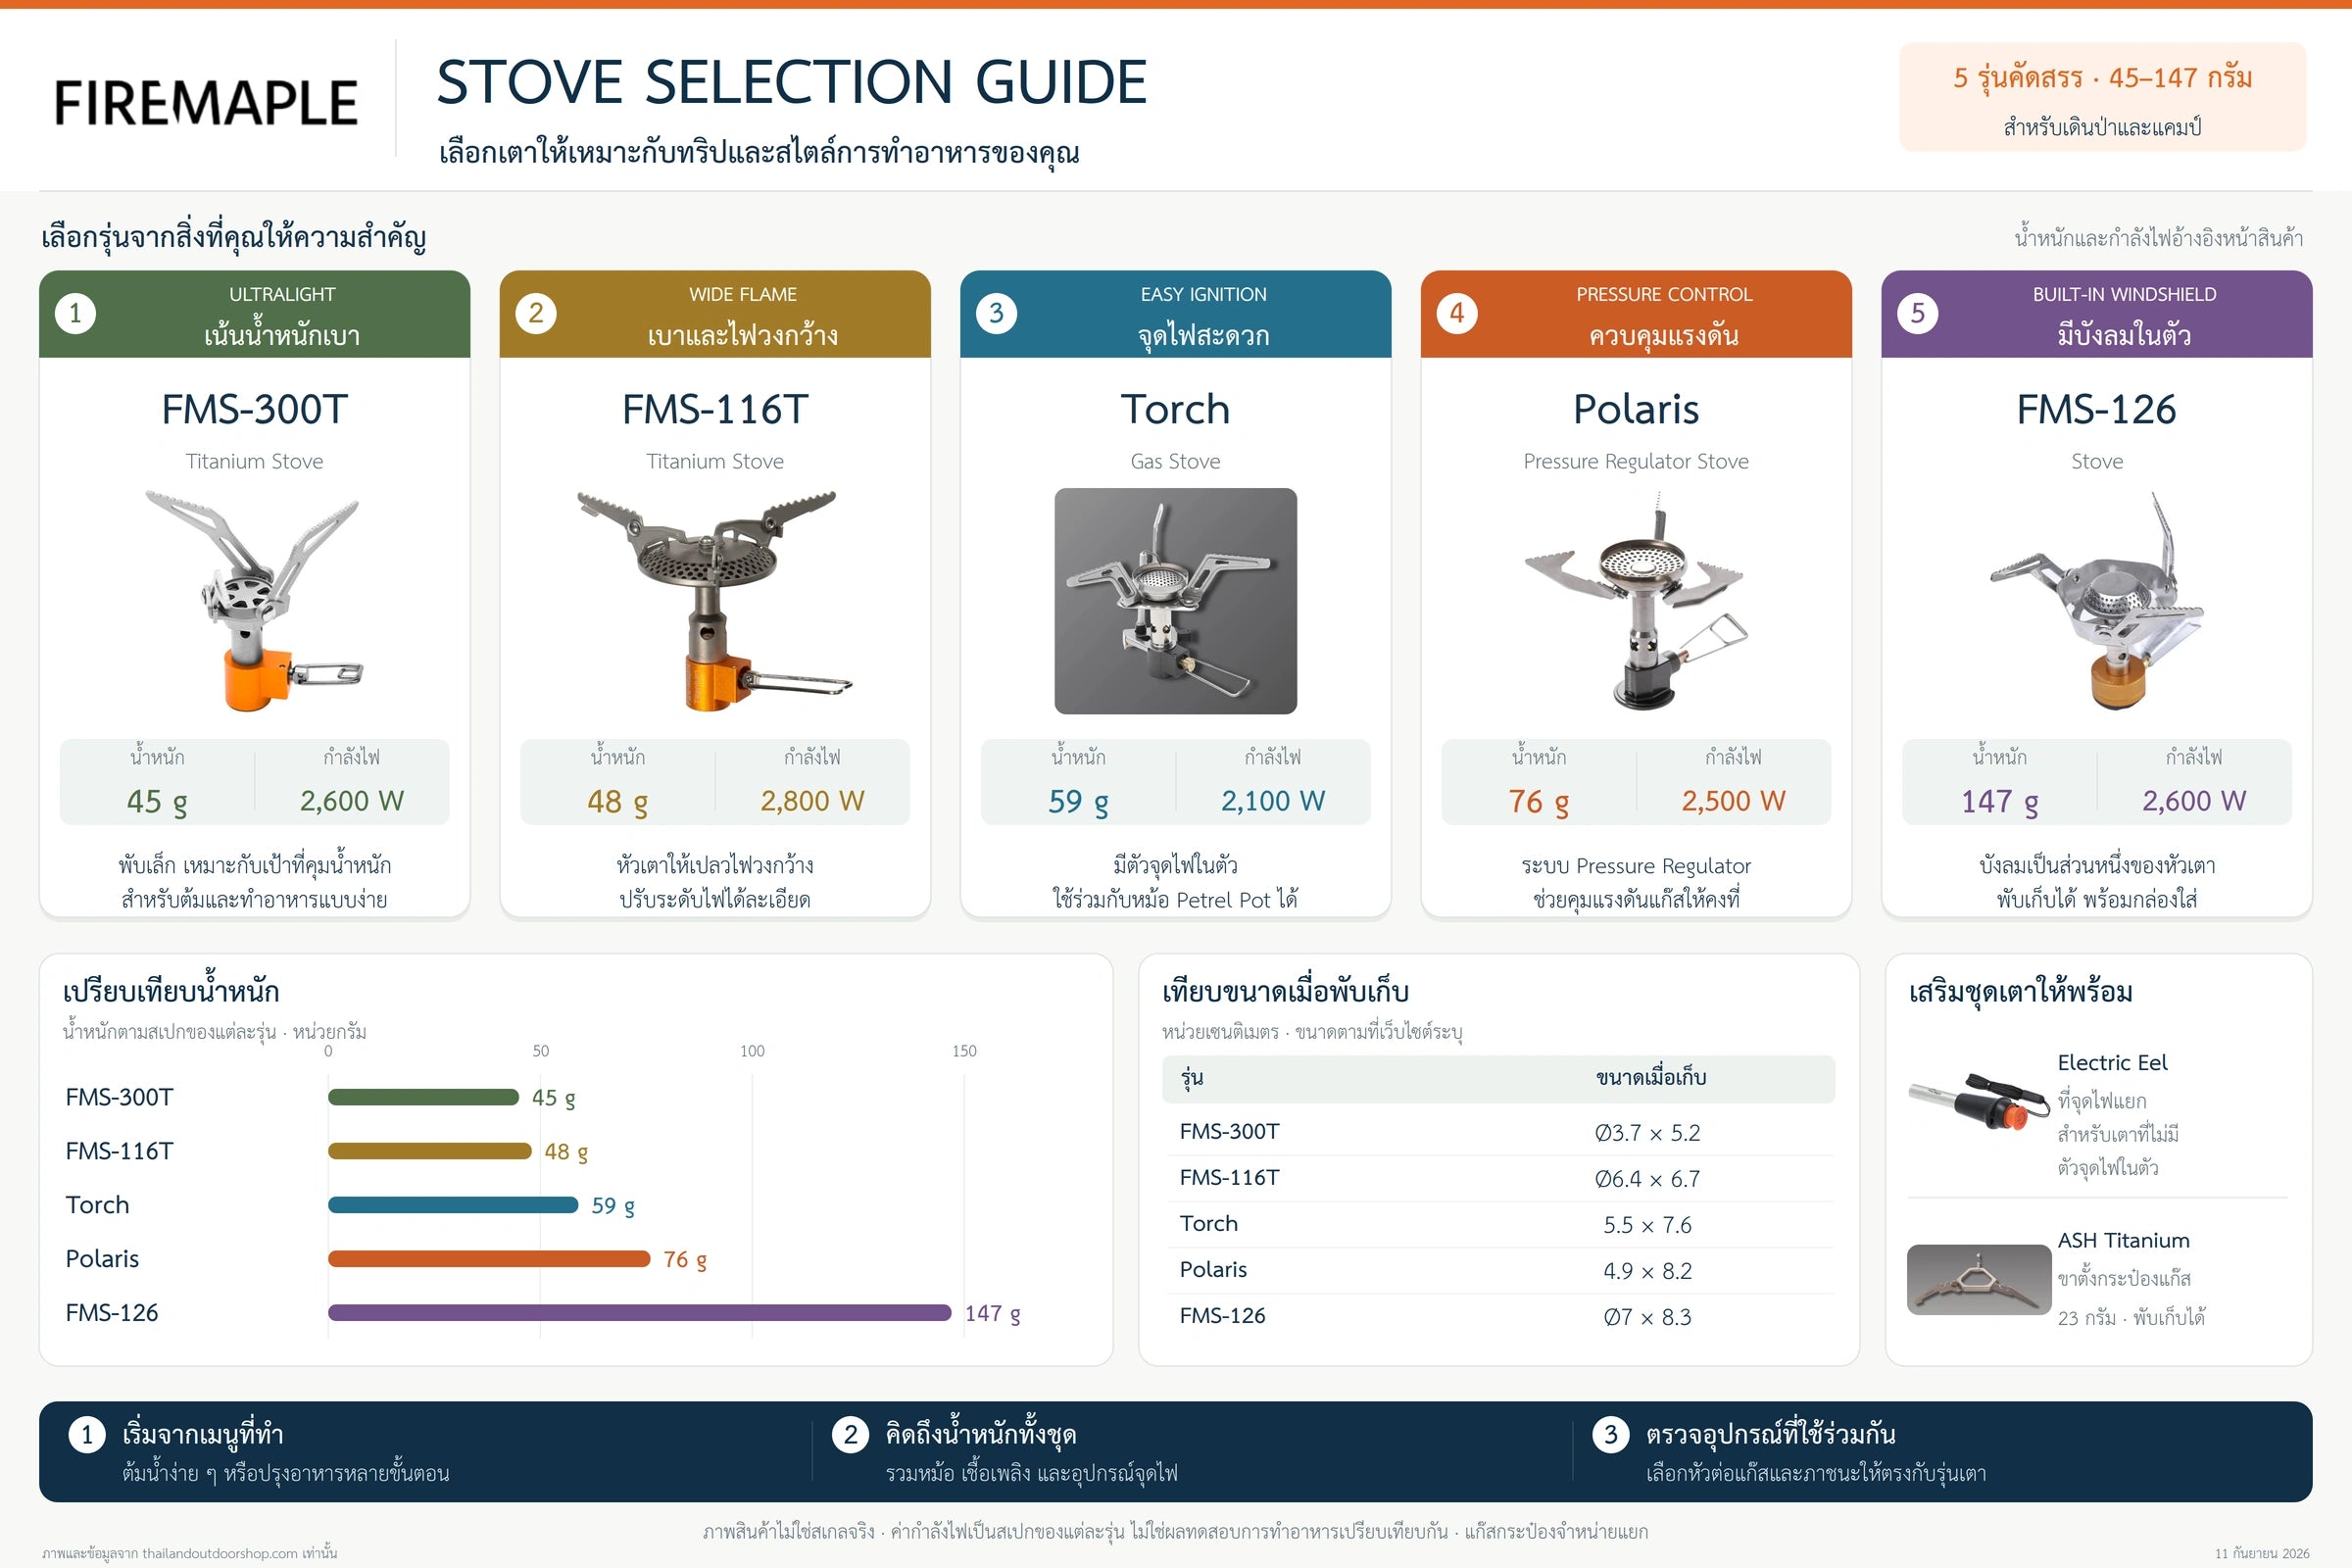2352x1568 pixels.
Task: Click the "5.5 × 7.6" size cell
Action: (x=1648, y=1225)
